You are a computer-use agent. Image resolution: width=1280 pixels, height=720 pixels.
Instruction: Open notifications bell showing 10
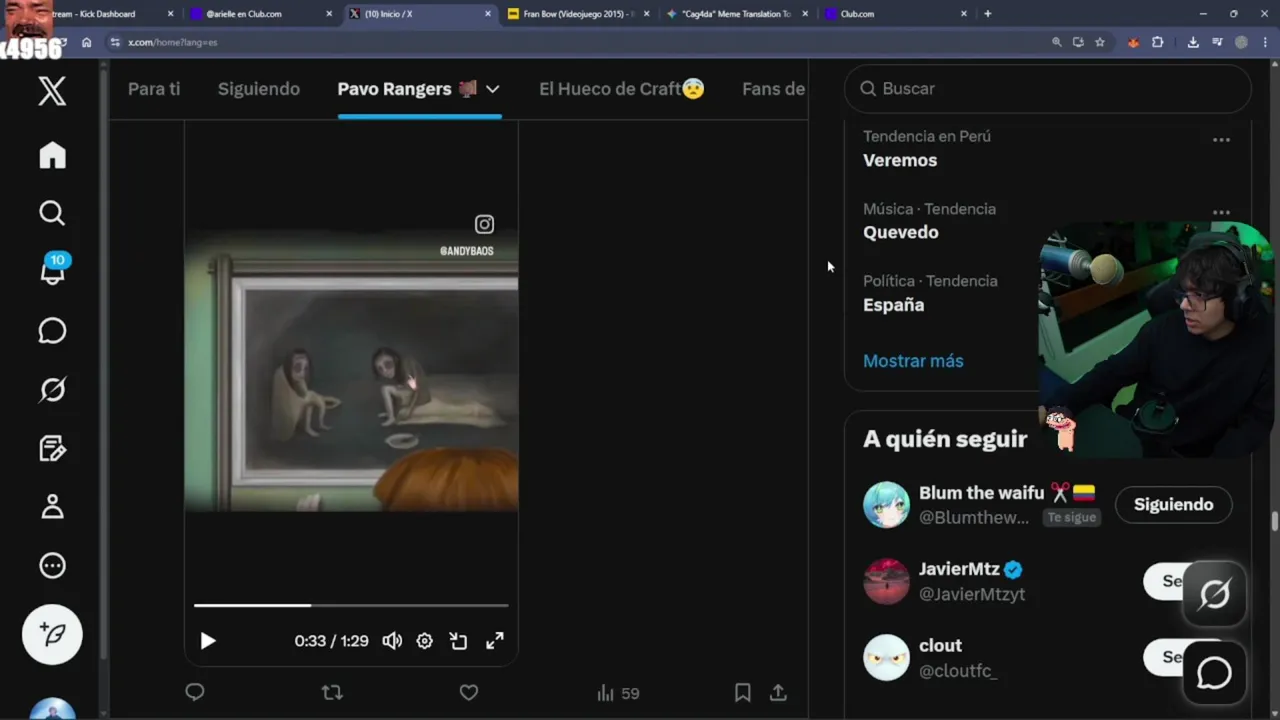pos(53,270)
